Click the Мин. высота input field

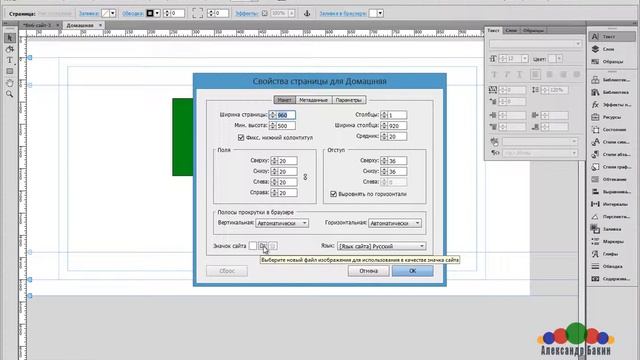(x=286, y=126)
